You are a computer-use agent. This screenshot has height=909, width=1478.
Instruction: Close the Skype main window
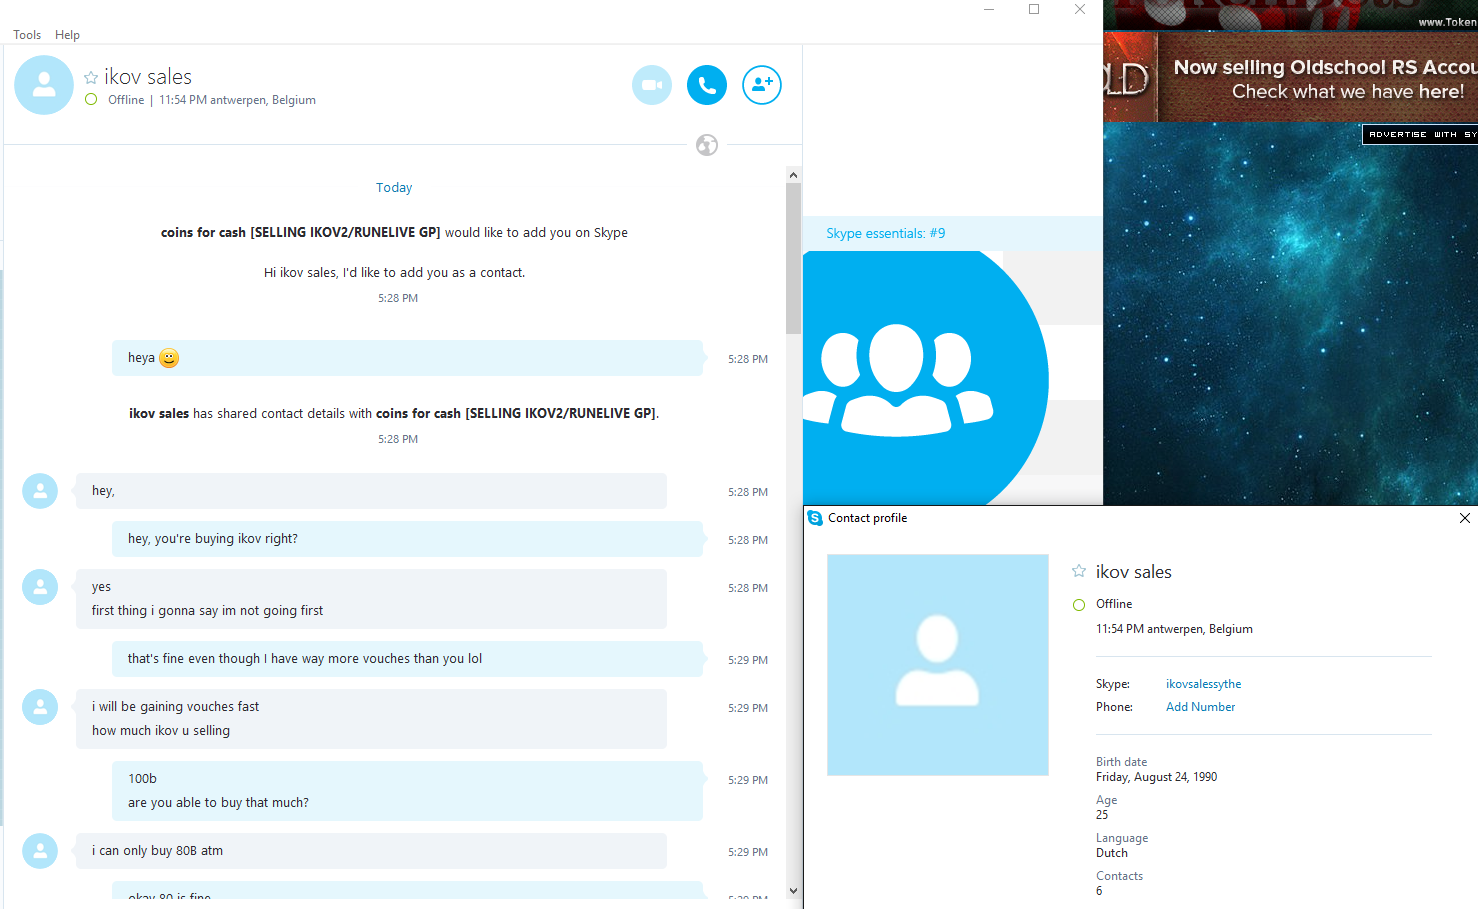point(1080,9)
